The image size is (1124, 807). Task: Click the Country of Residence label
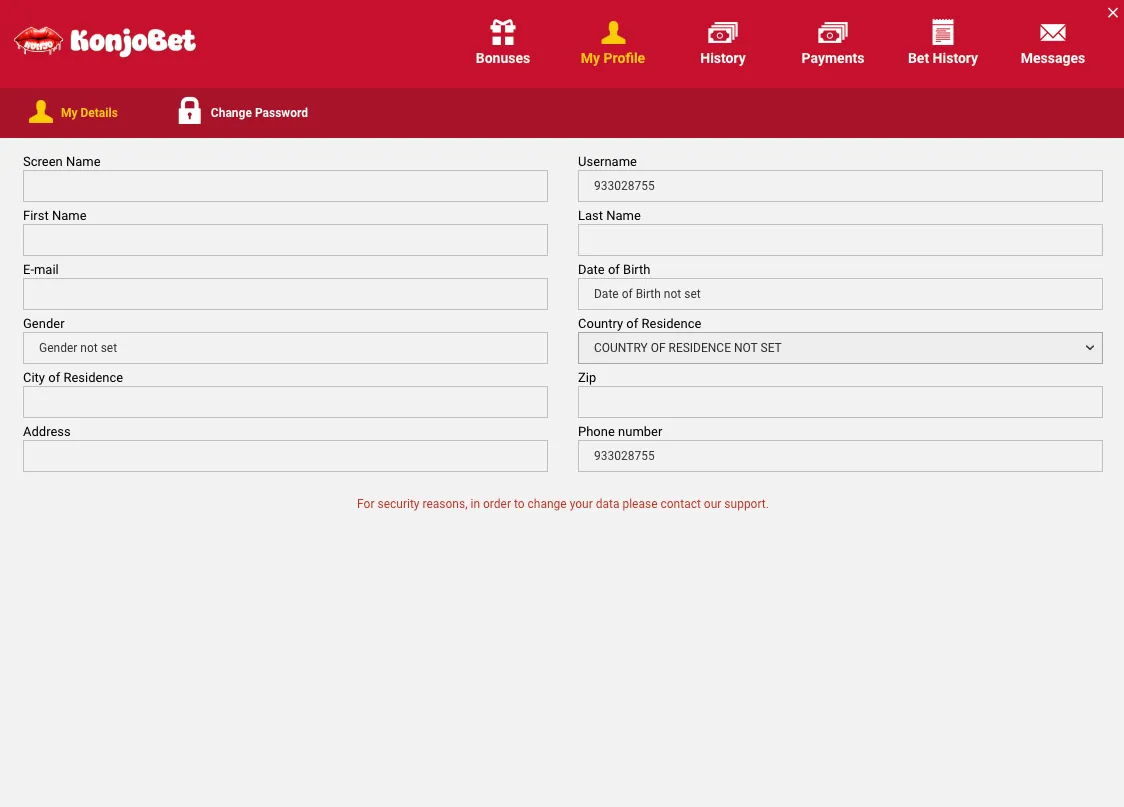tap(639, 323)
